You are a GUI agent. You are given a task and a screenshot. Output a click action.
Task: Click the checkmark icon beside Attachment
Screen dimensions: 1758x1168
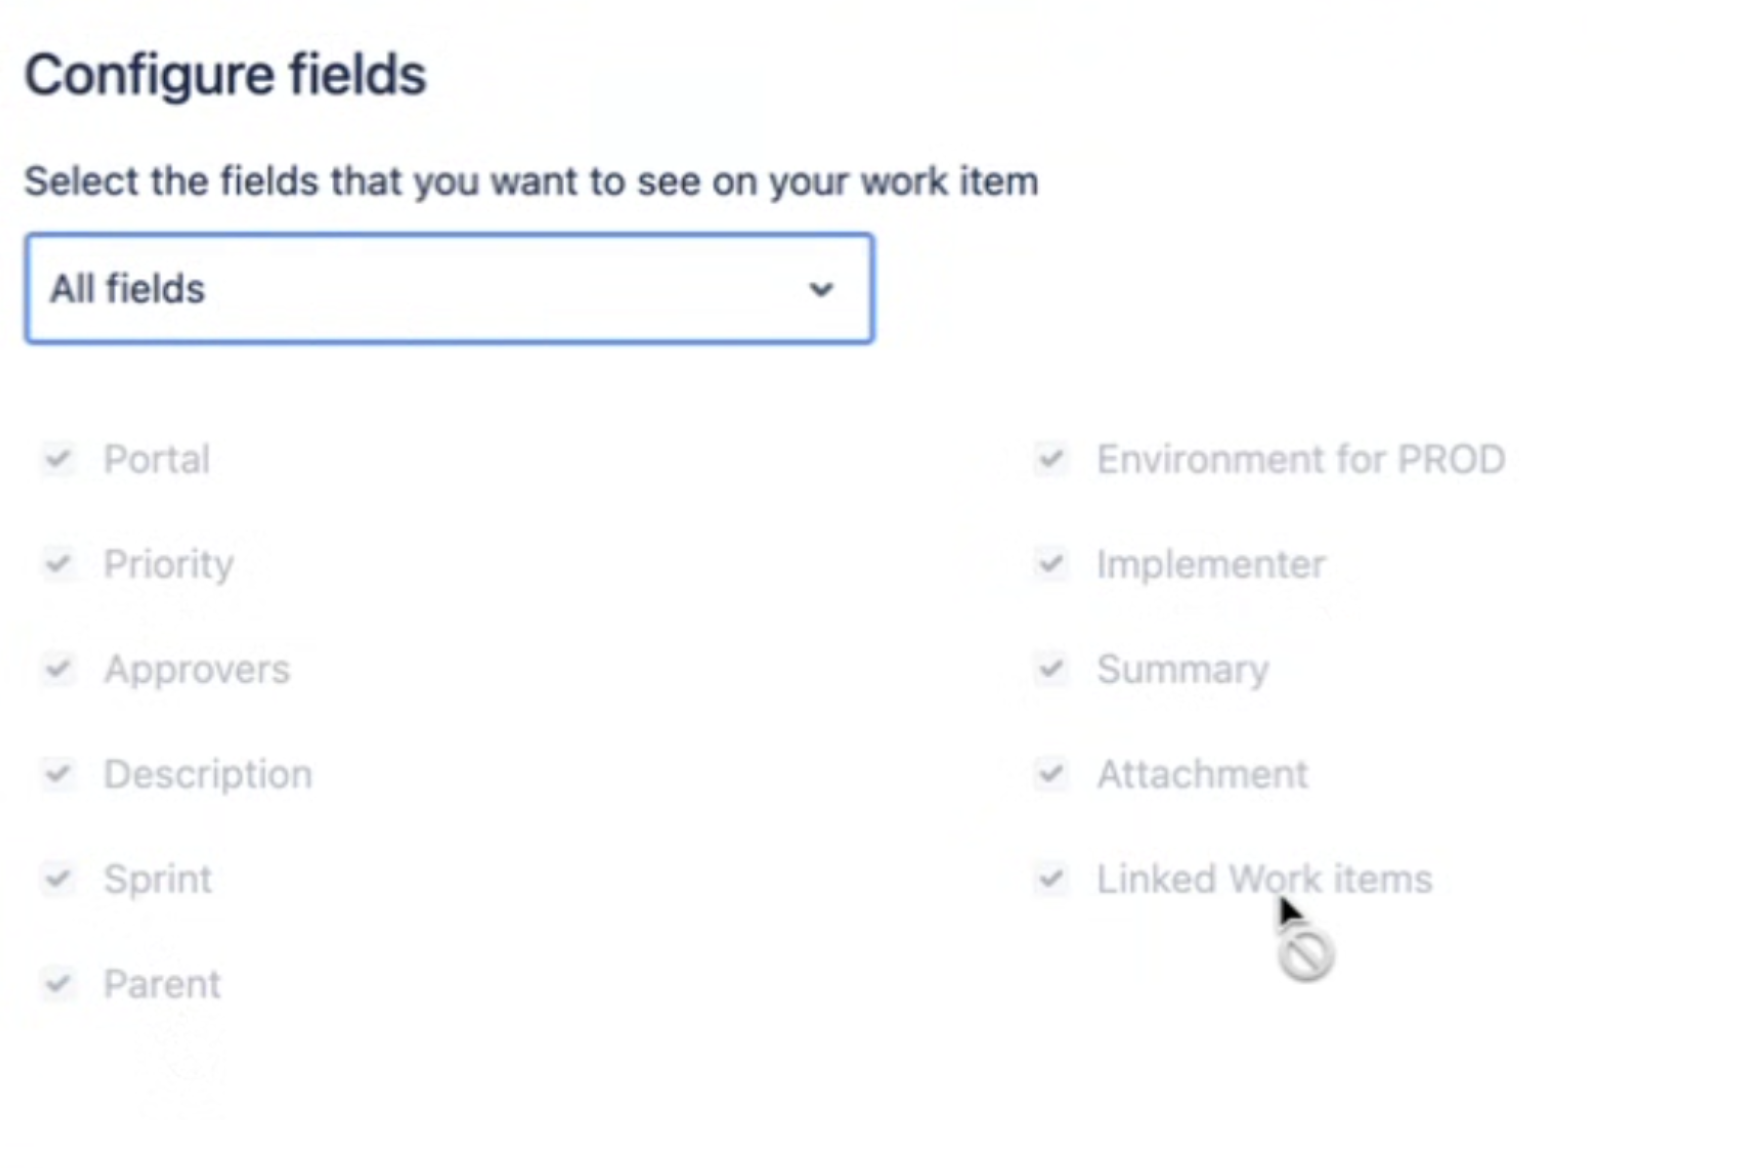(x=1051, y=773)
